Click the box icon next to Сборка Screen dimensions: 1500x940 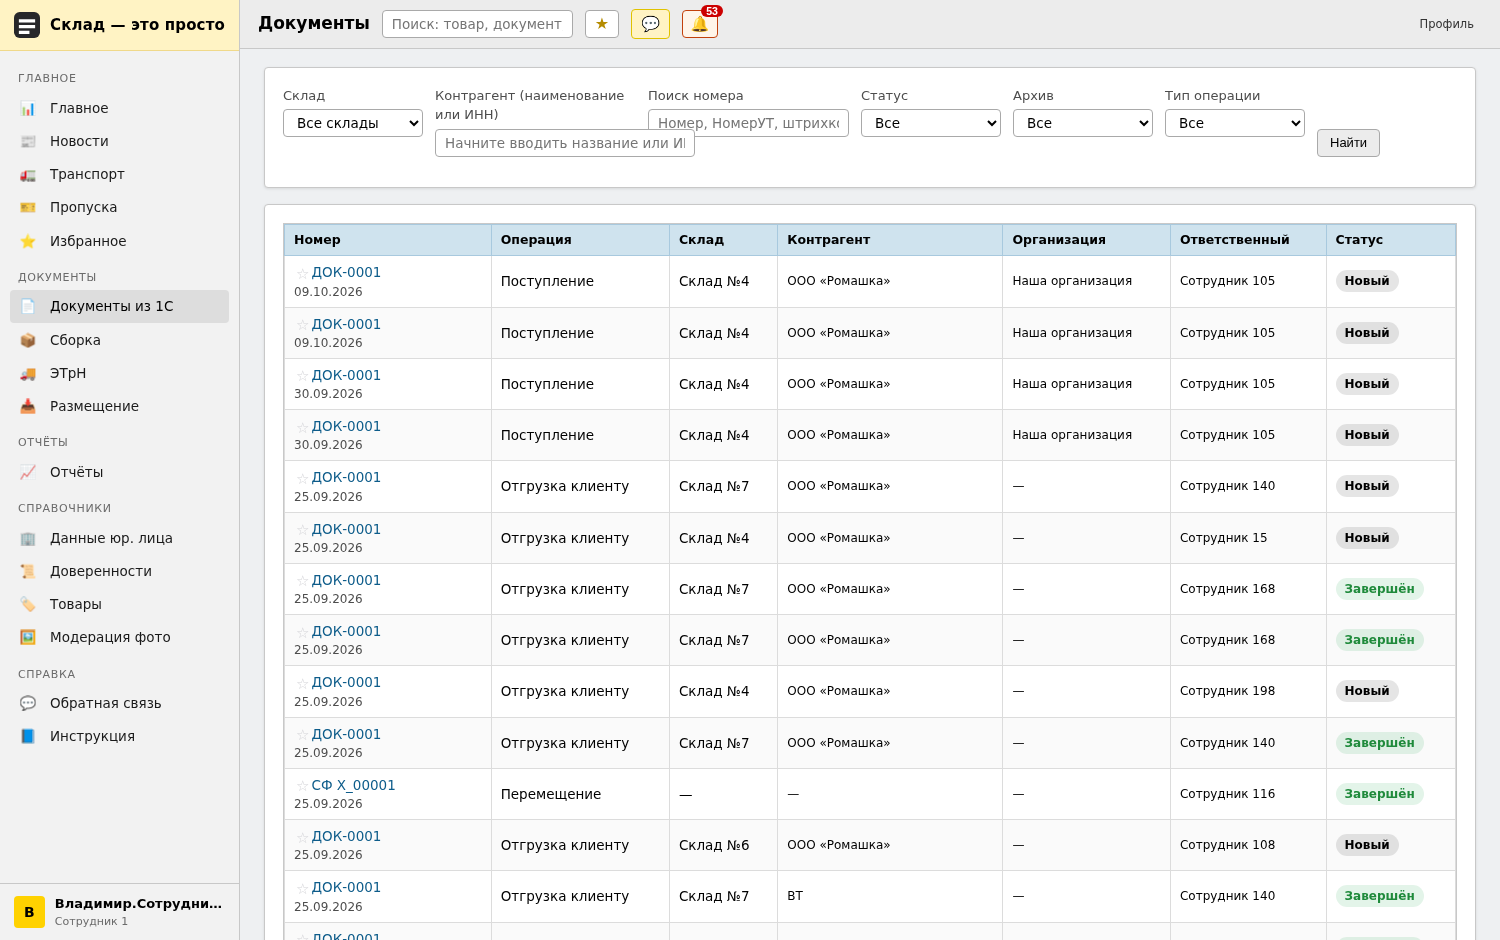click(28, 340)
